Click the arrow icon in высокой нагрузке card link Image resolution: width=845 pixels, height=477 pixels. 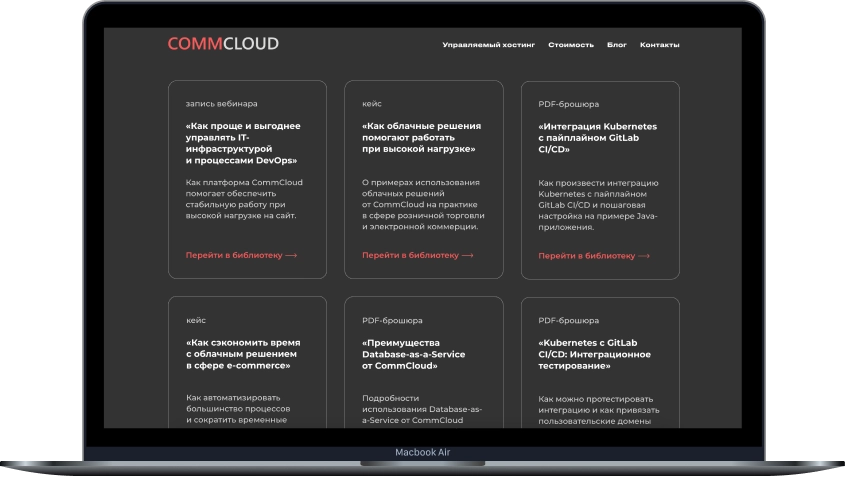click(468, 255)
